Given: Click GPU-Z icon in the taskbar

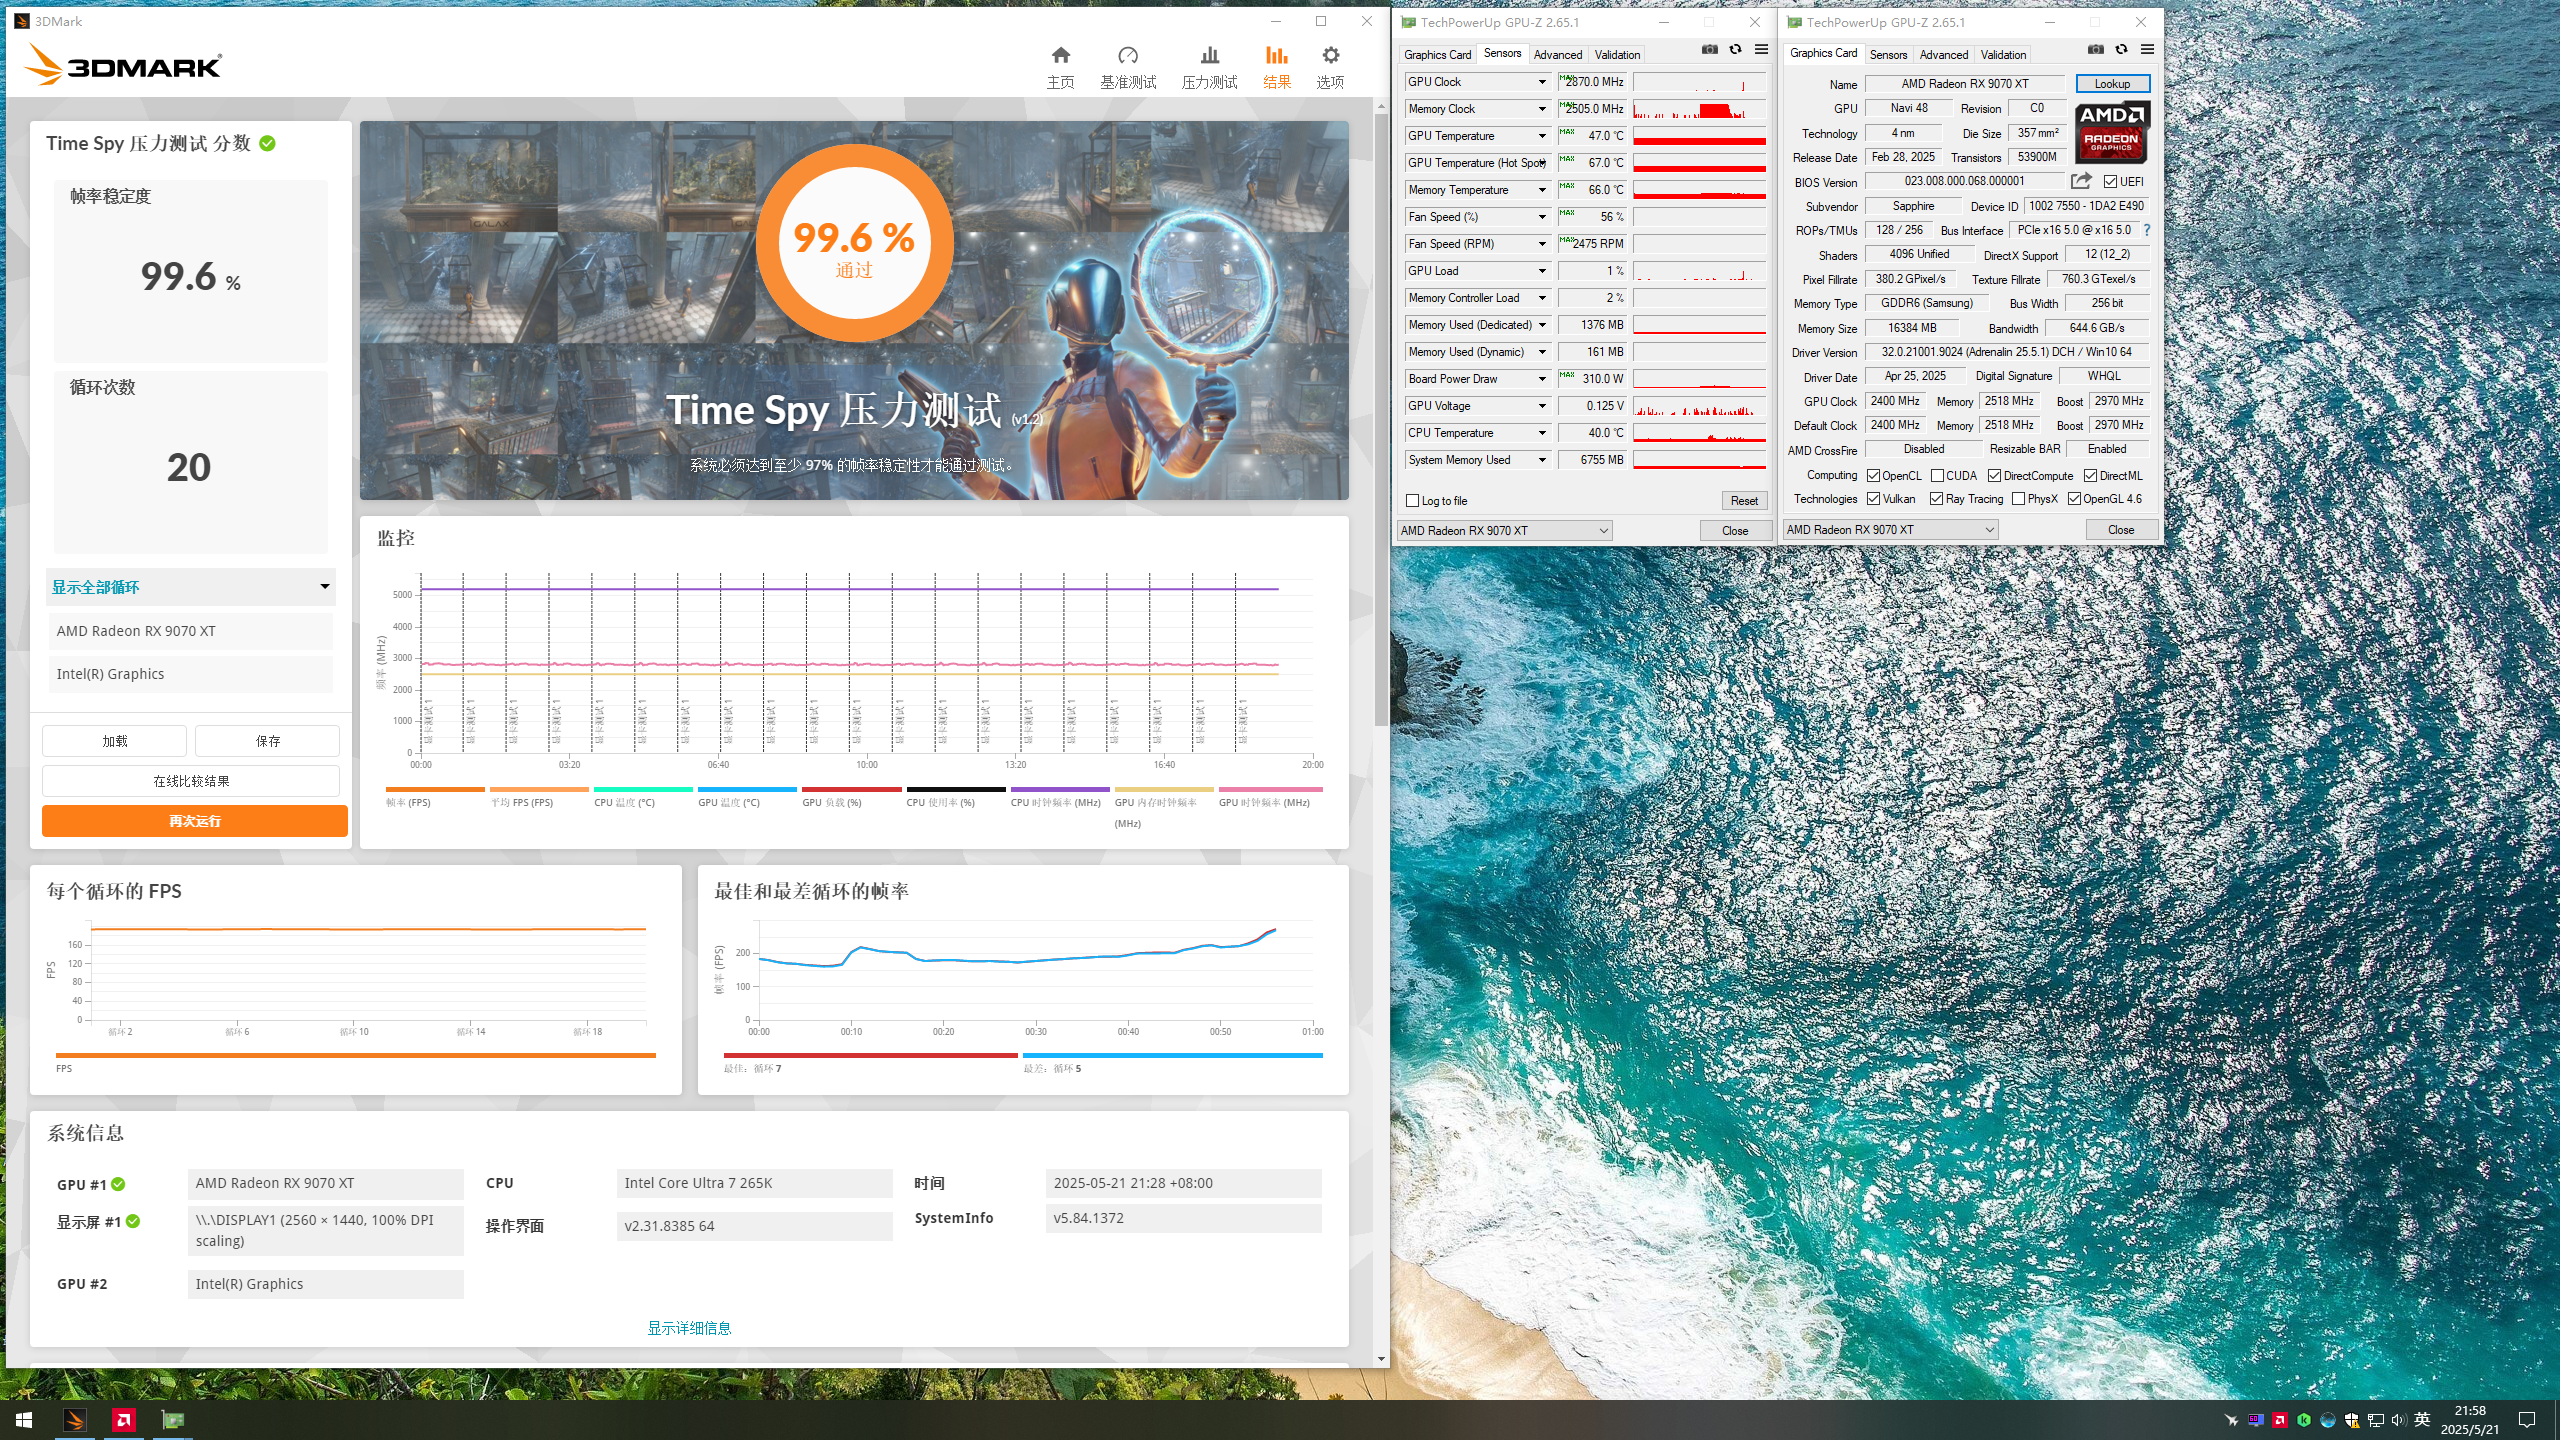Looking at the screenshot, I should [173, 1420].
